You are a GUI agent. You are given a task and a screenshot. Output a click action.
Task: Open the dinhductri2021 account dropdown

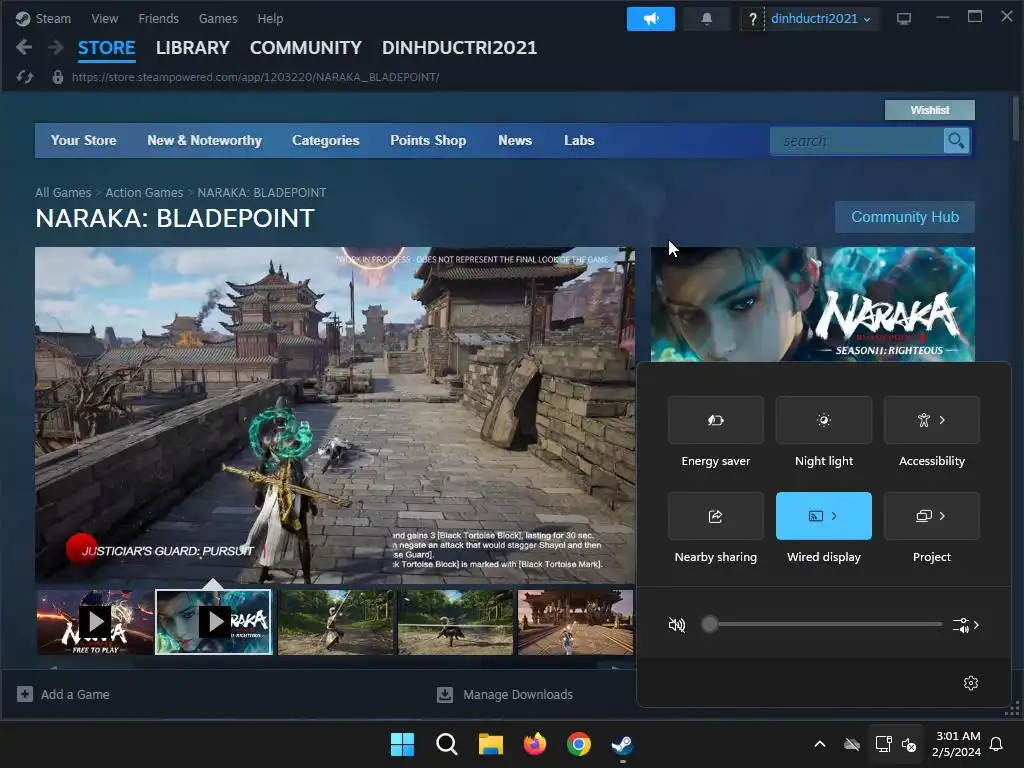pos(820,19)
